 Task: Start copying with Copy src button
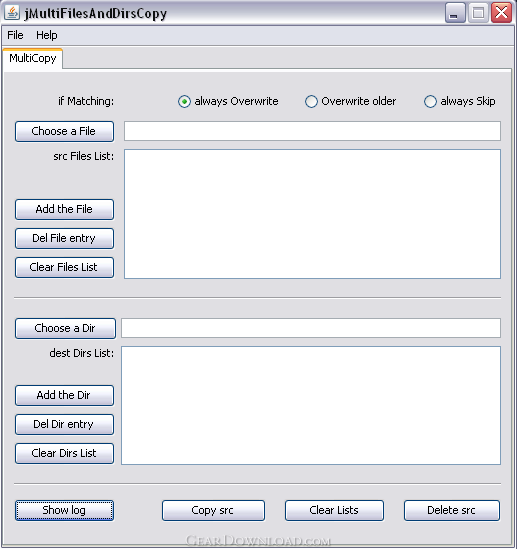(x=213, y=510)
